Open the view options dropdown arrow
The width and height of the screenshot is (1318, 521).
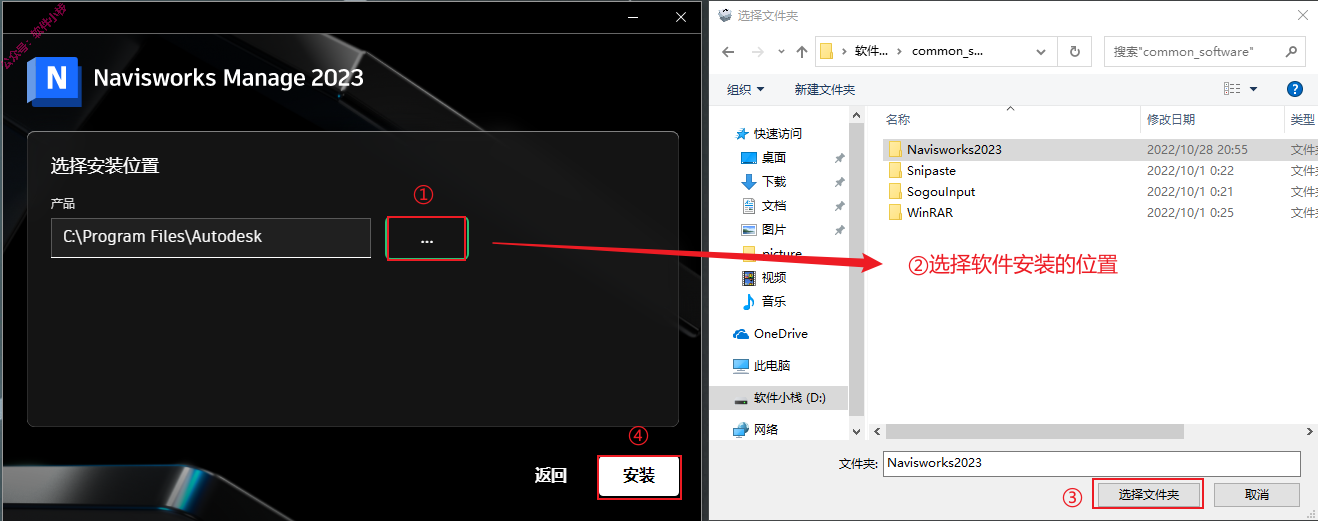click(x=1253, y=89)
